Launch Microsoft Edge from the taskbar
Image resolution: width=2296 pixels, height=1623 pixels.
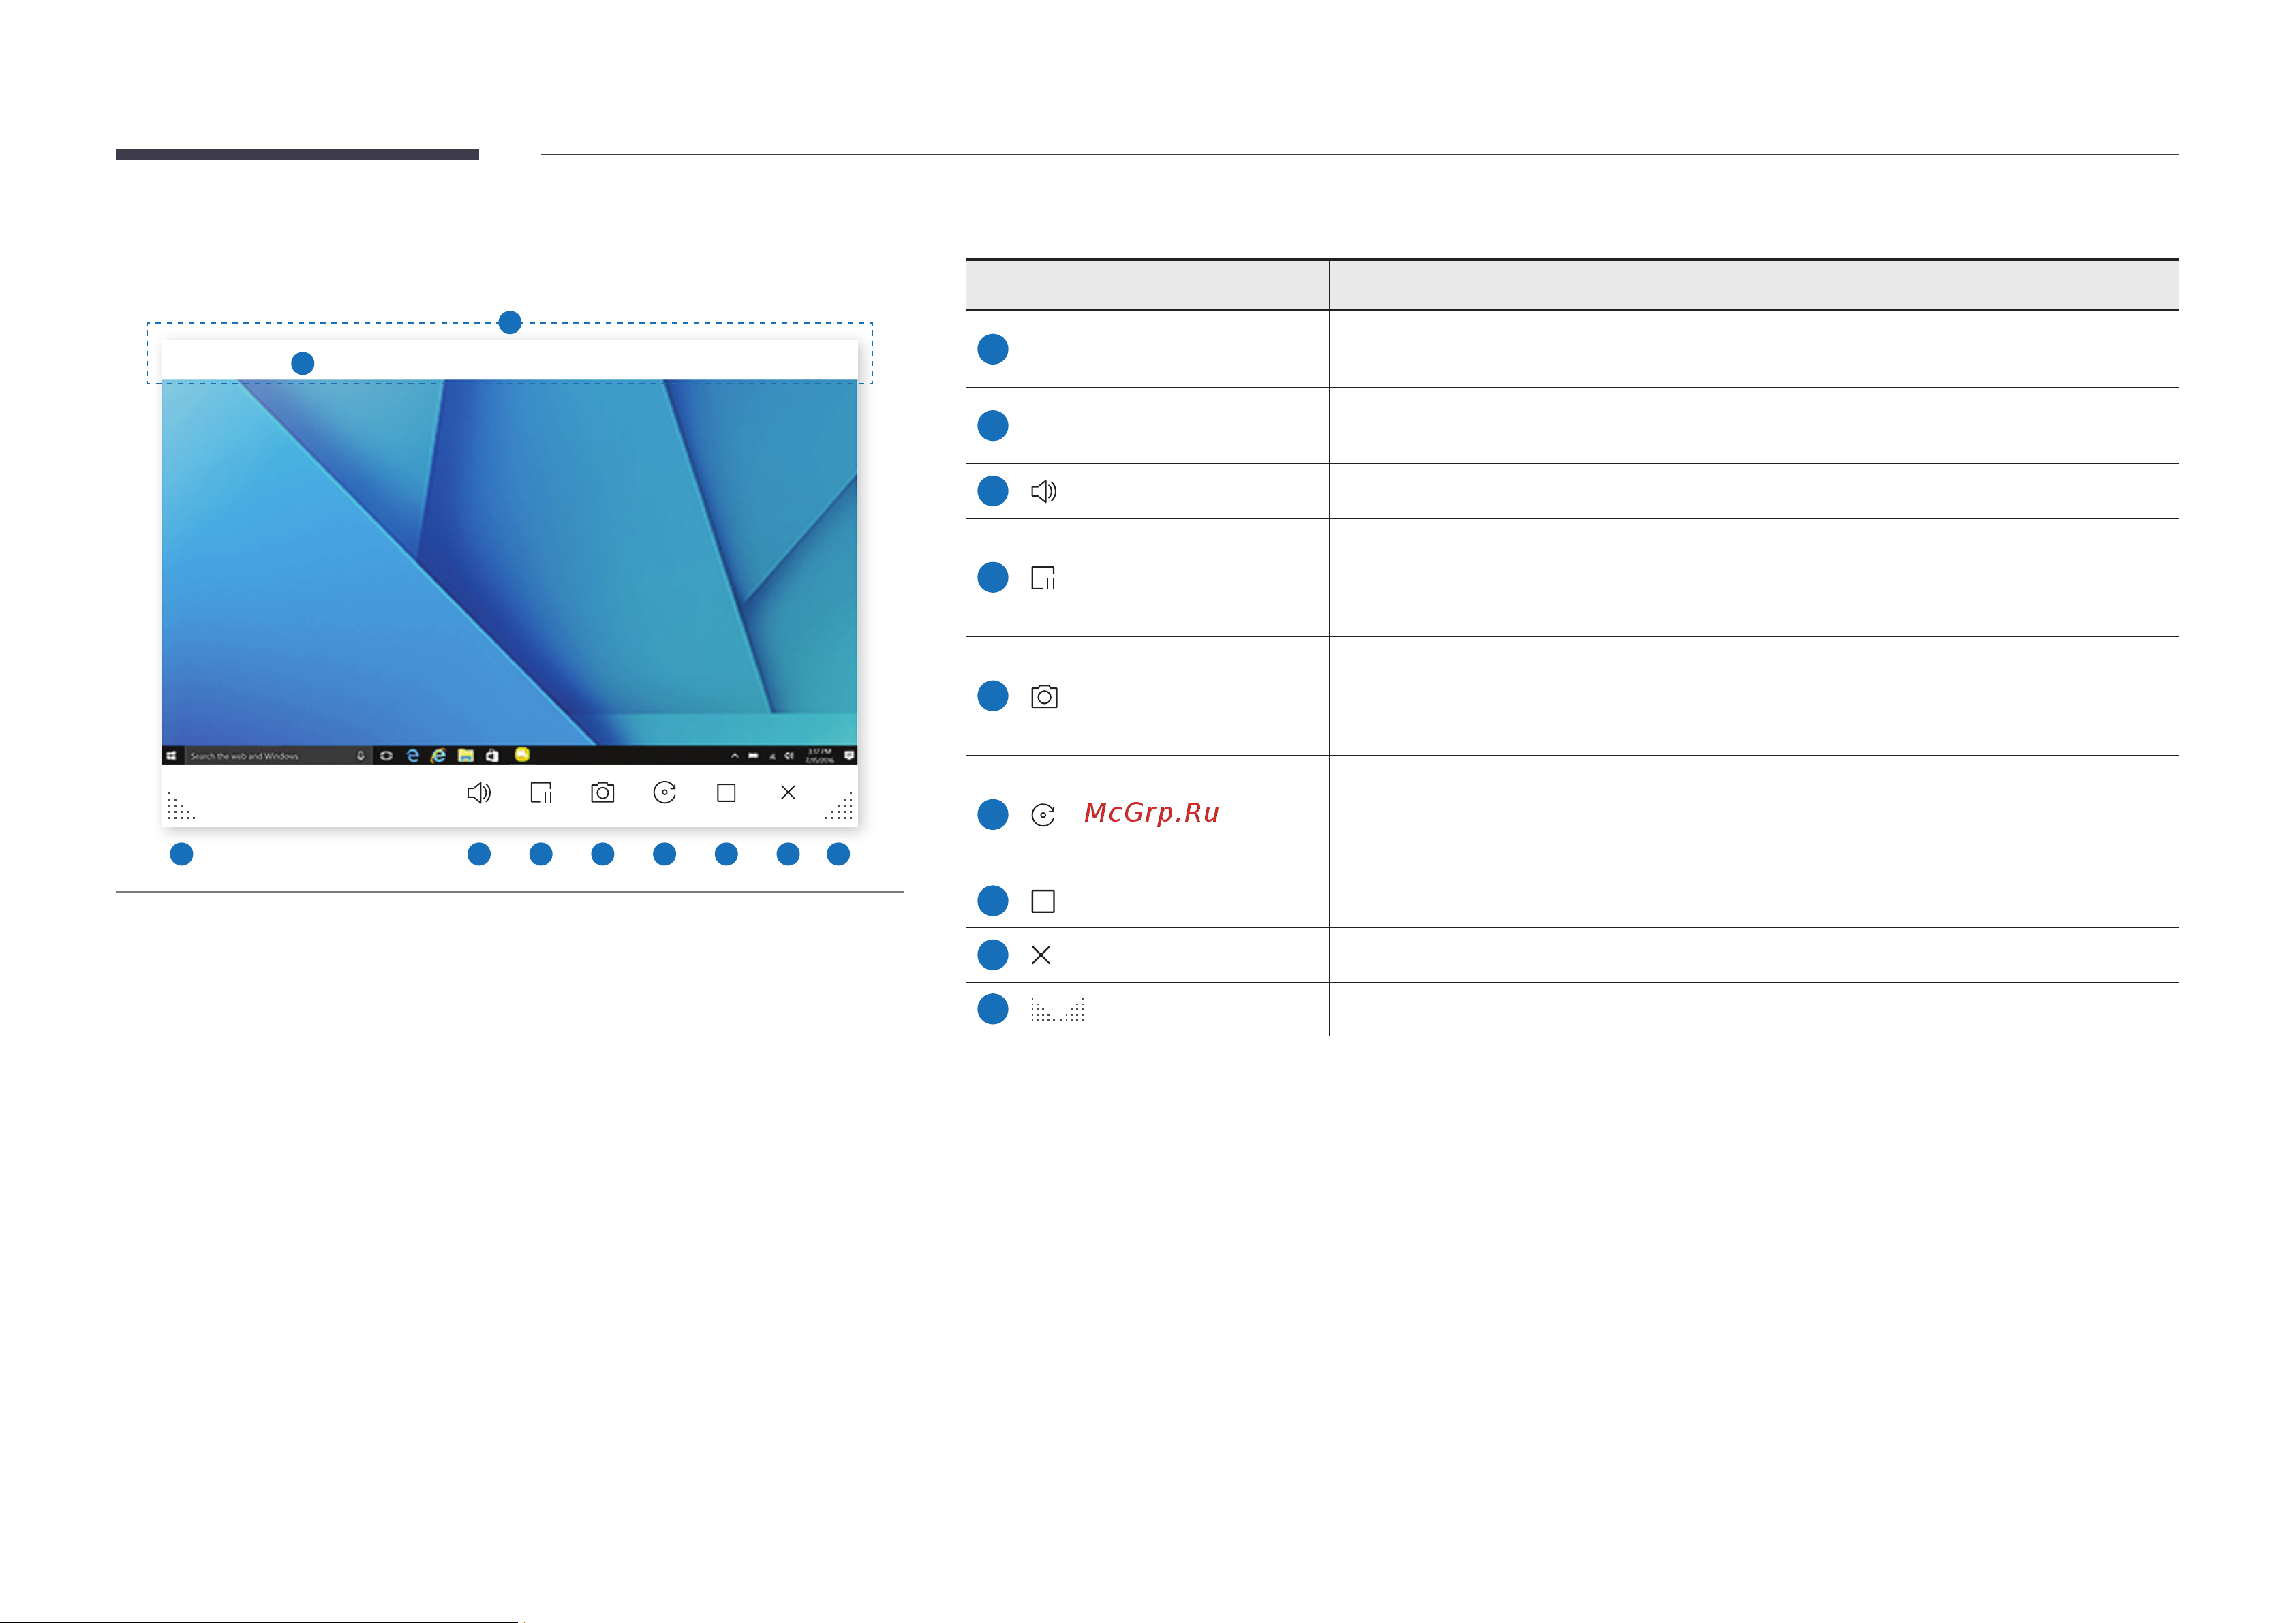point(413,755)
